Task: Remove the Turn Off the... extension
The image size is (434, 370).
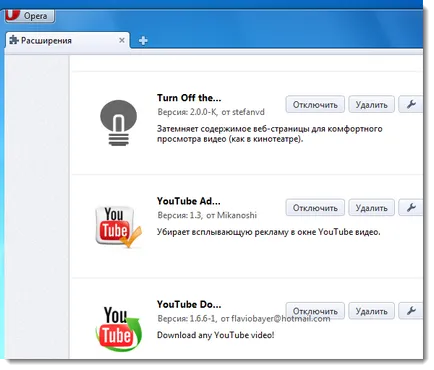Action: click(371, 105)
